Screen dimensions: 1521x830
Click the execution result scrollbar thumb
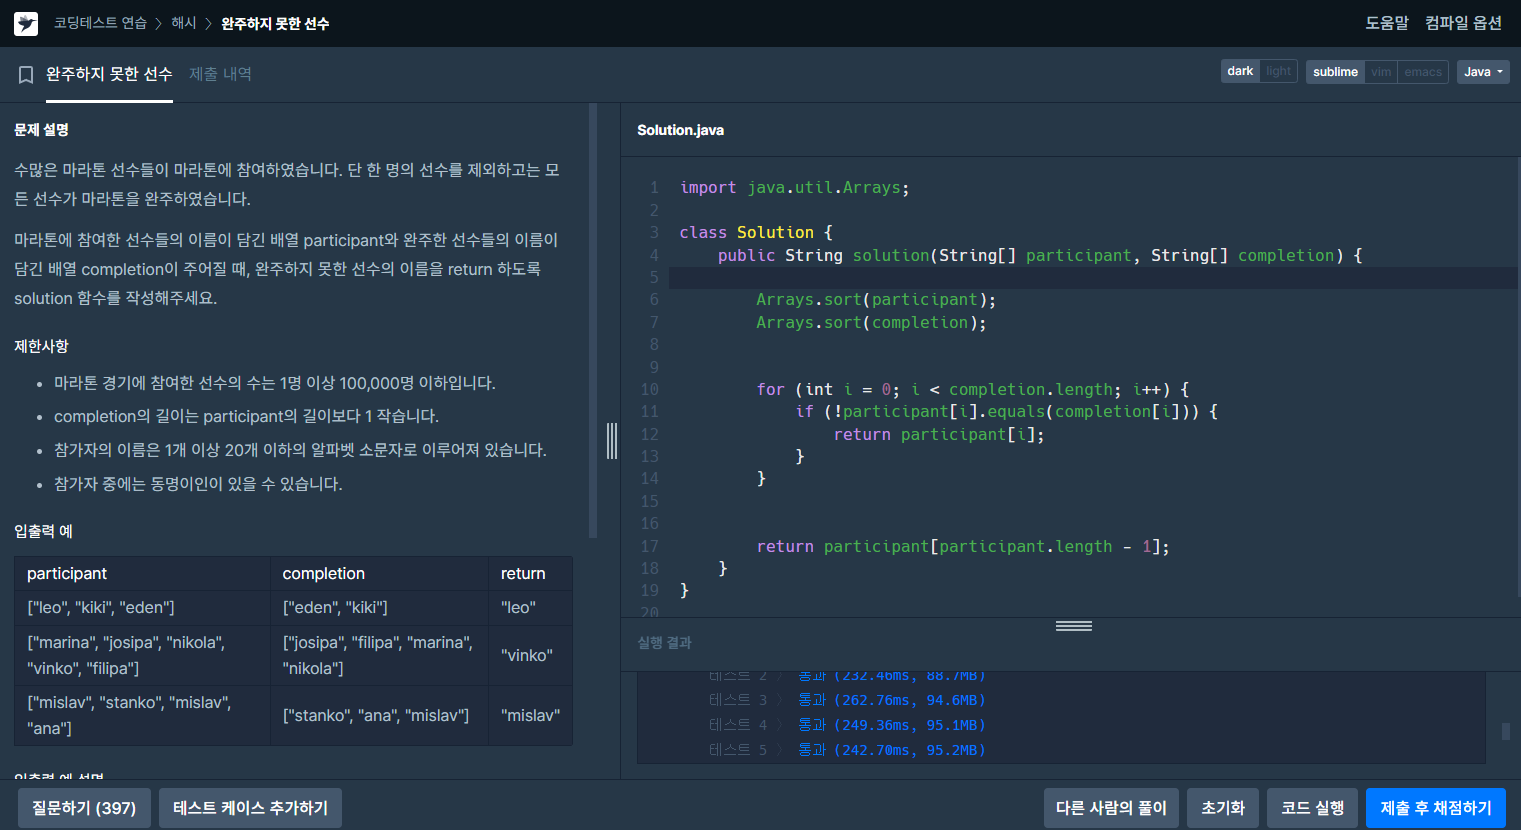[1506, 731]
